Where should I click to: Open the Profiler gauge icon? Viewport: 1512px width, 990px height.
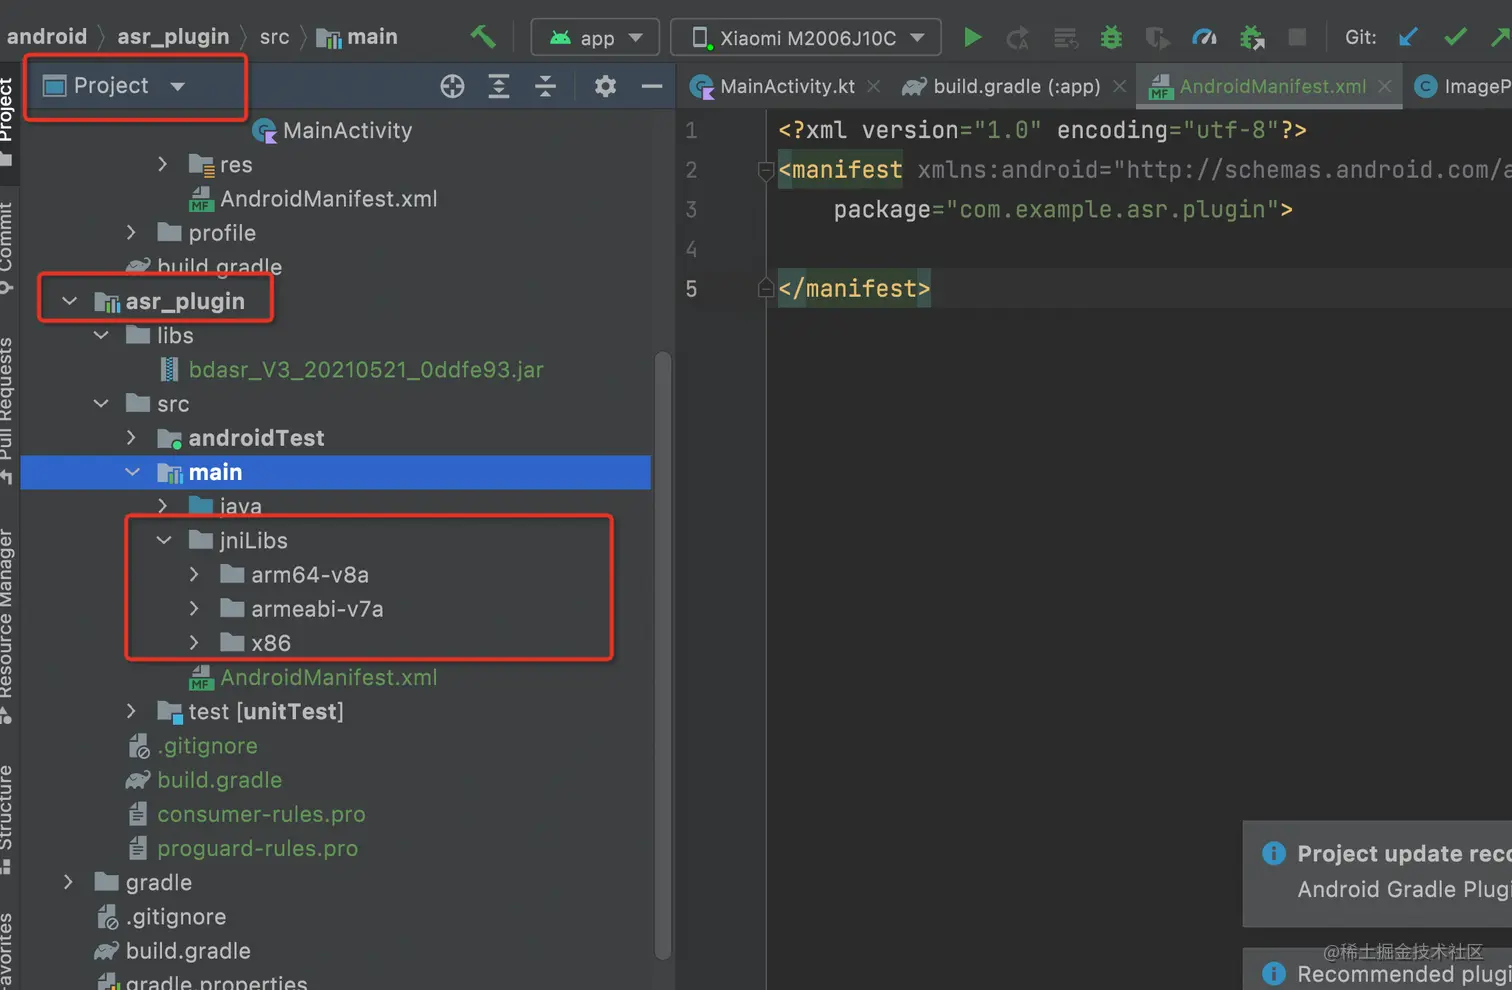tap(1204, 38)
